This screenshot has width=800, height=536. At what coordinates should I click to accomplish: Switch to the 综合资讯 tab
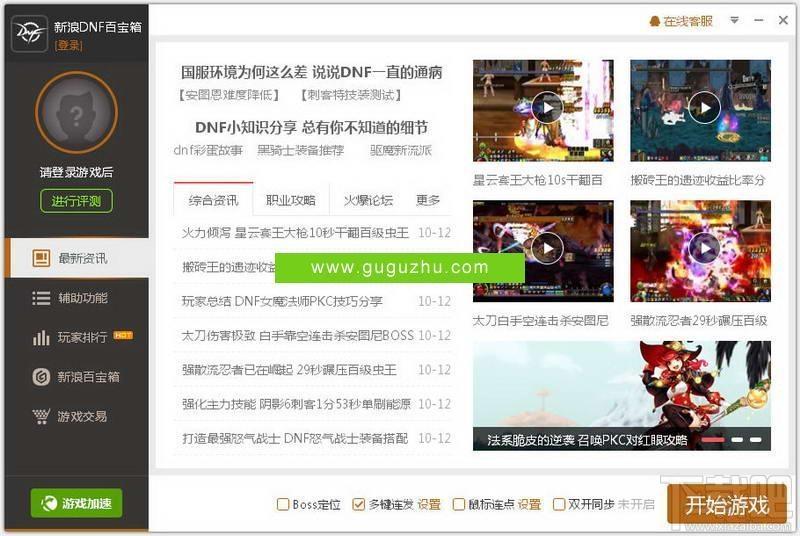(213, 200)
